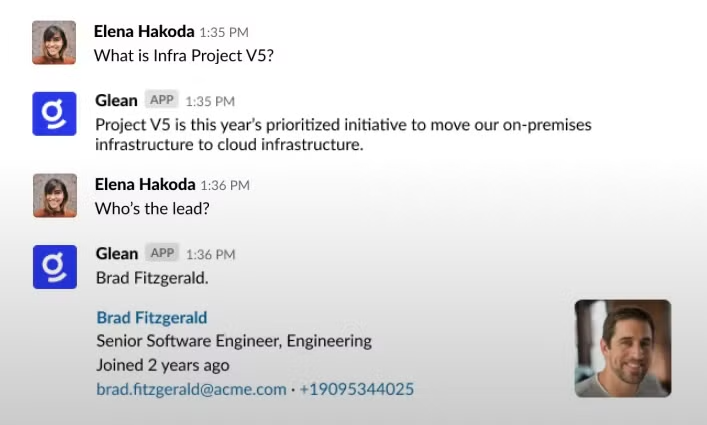The height and width of the screenshot is (425, 707).
Task: Open the Brad Fitzgerald profile name link
Action: 151,317
